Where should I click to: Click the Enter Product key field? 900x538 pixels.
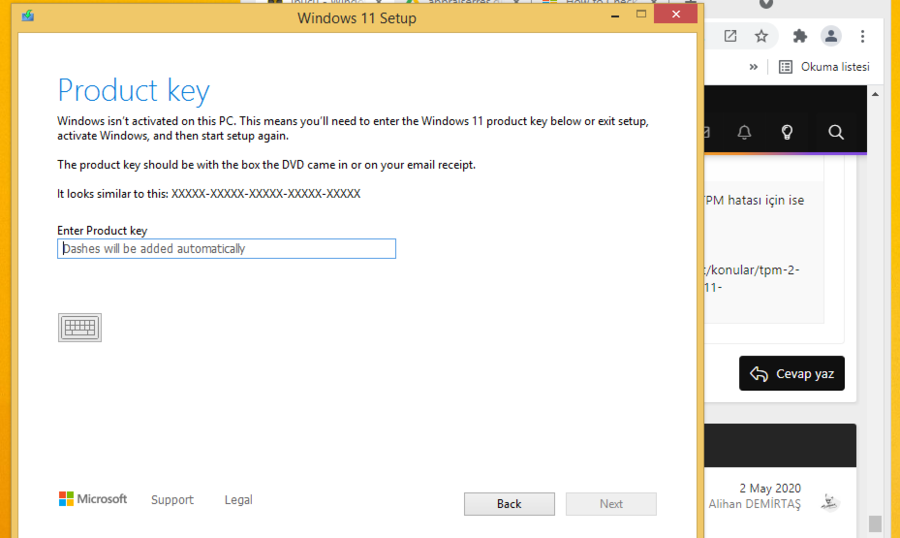coord(226,249)
